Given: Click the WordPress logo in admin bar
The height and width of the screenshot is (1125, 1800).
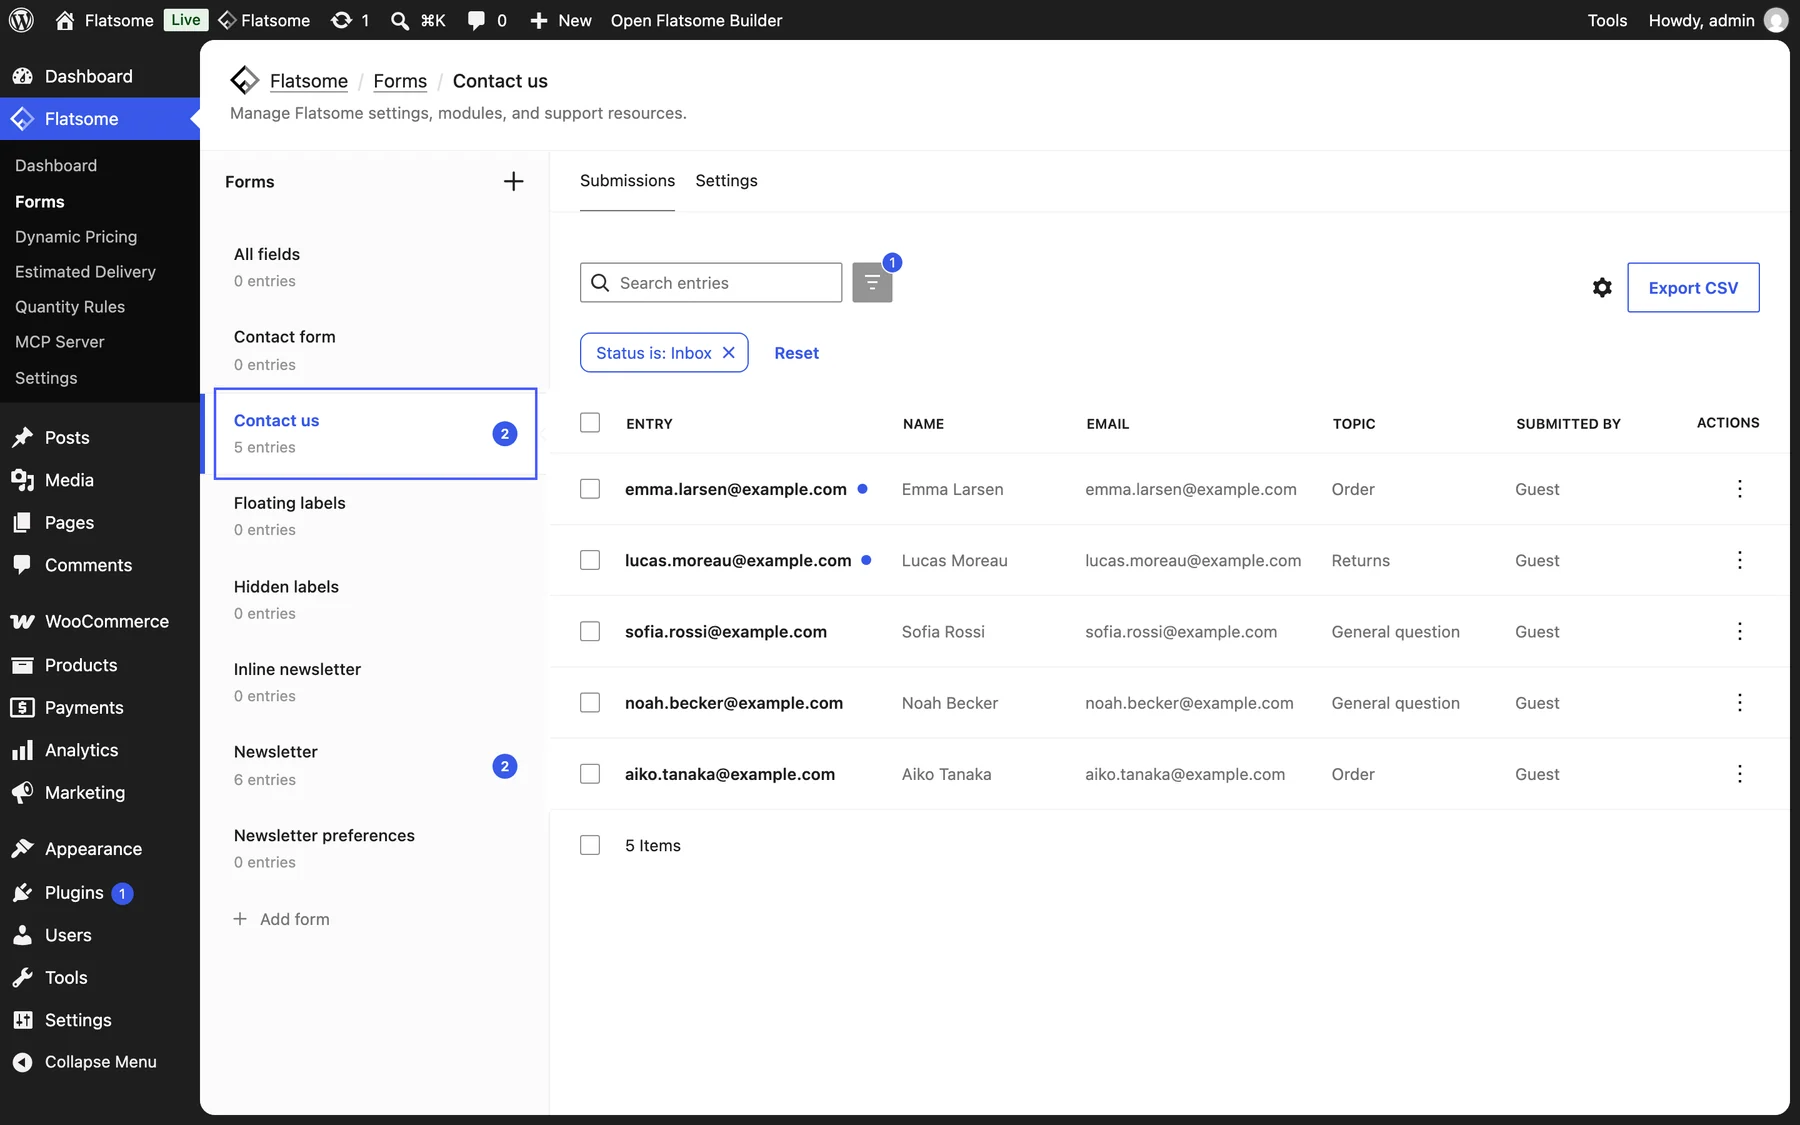Looking at the screenshot, I should [21, 20].
